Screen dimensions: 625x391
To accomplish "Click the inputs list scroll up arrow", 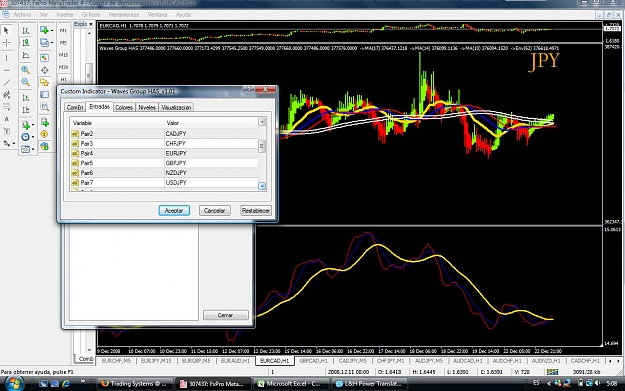I will click(262, 122).
